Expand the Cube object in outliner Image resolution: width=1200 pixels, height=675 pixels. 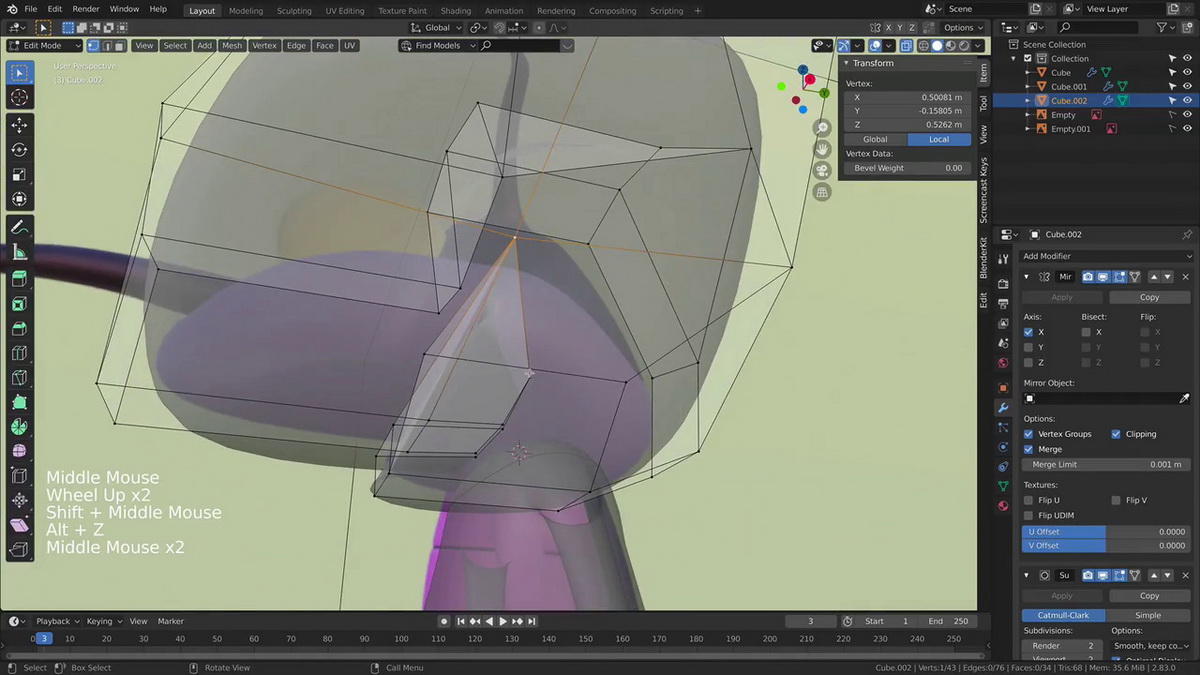[x=1027, y=72]
